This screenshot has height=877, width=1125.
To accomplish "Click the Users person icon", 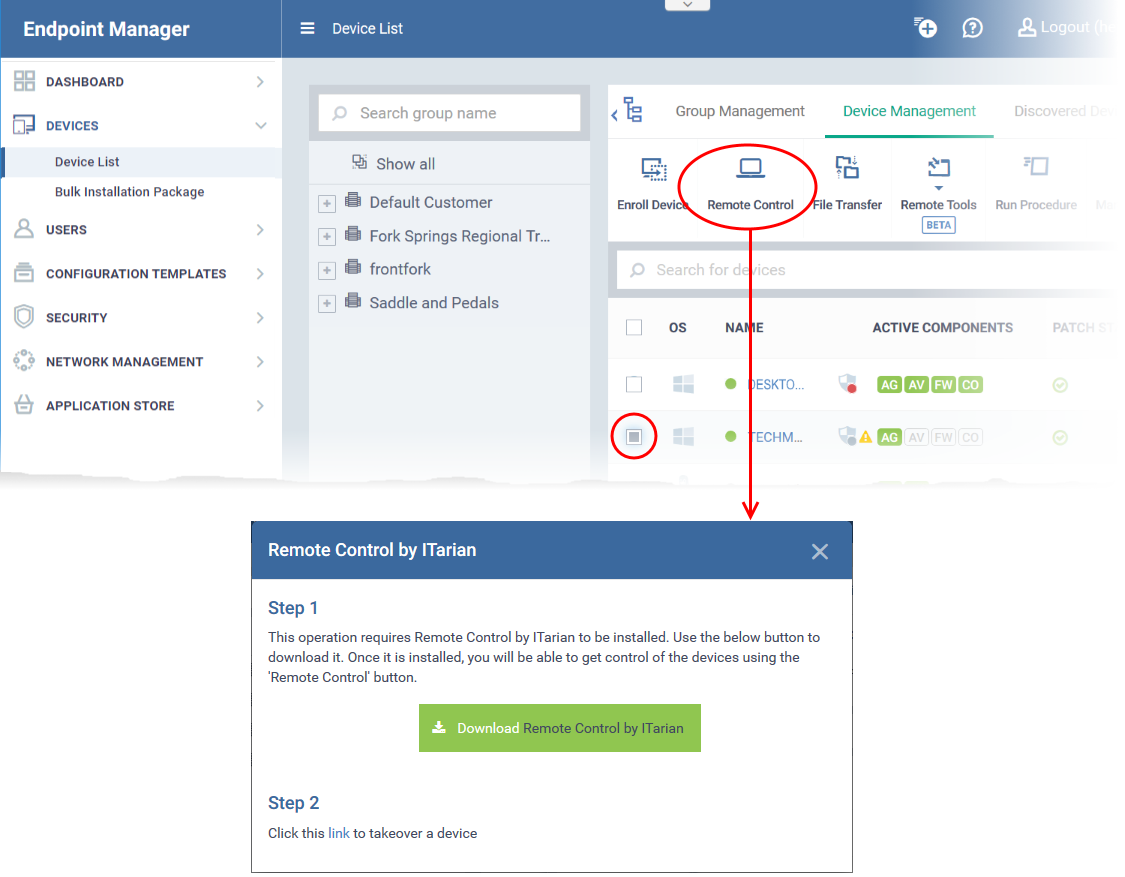I will [x=24, y=229].
